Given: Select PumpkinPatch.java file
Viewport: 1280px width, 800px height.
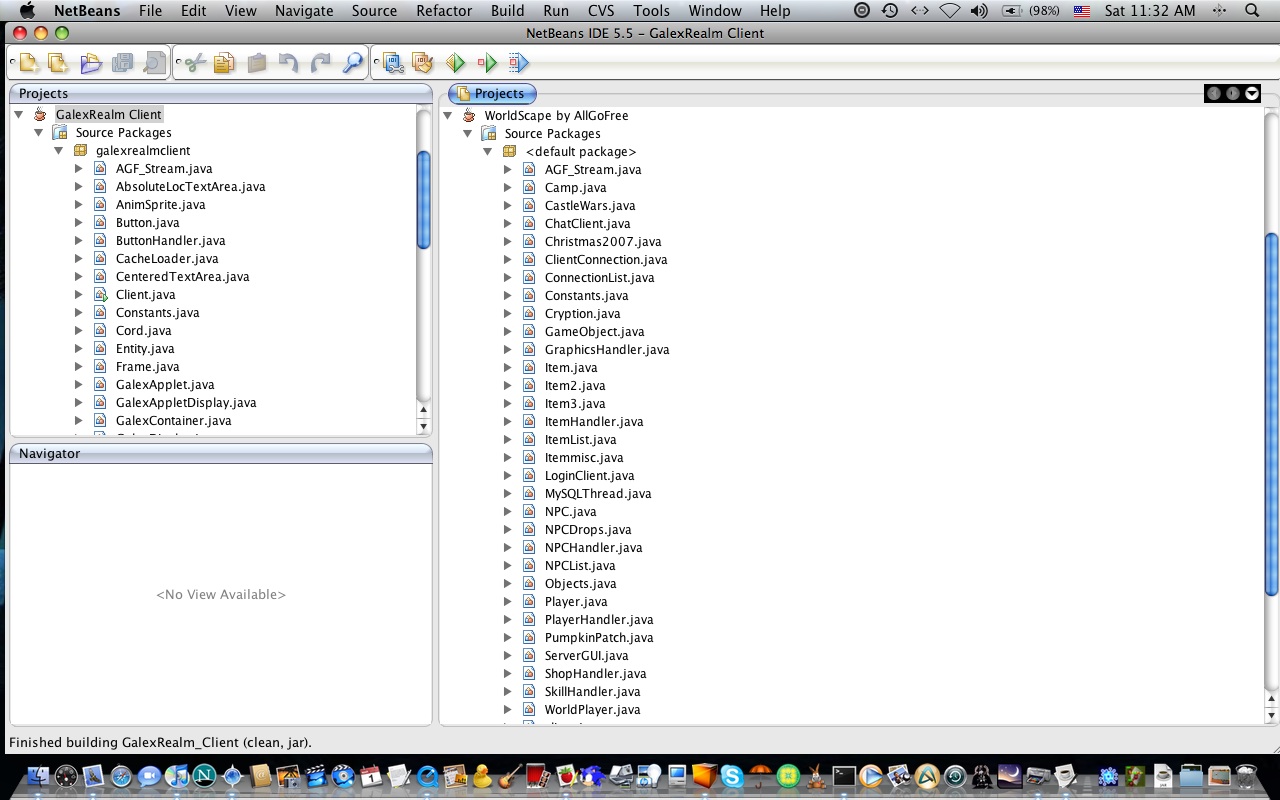Looking at the screenshot, I should coord(599,638).
